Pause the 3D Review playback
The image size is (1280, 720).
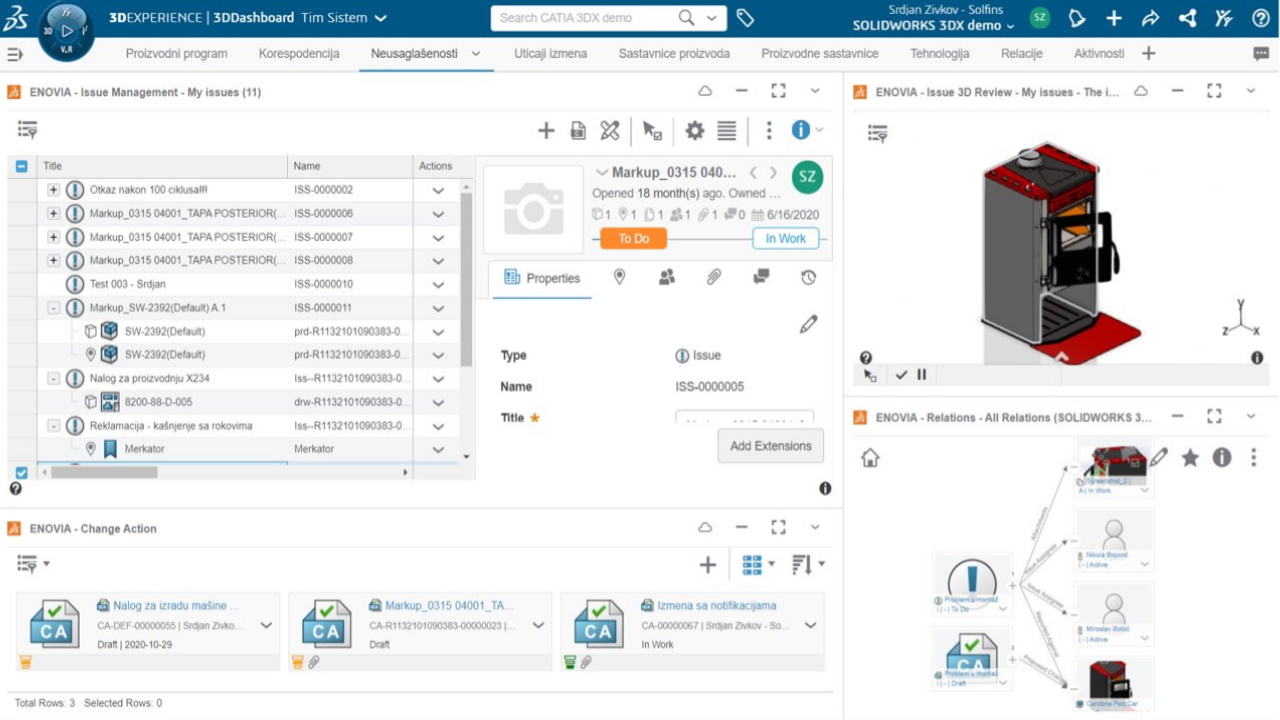coord(922,374)
